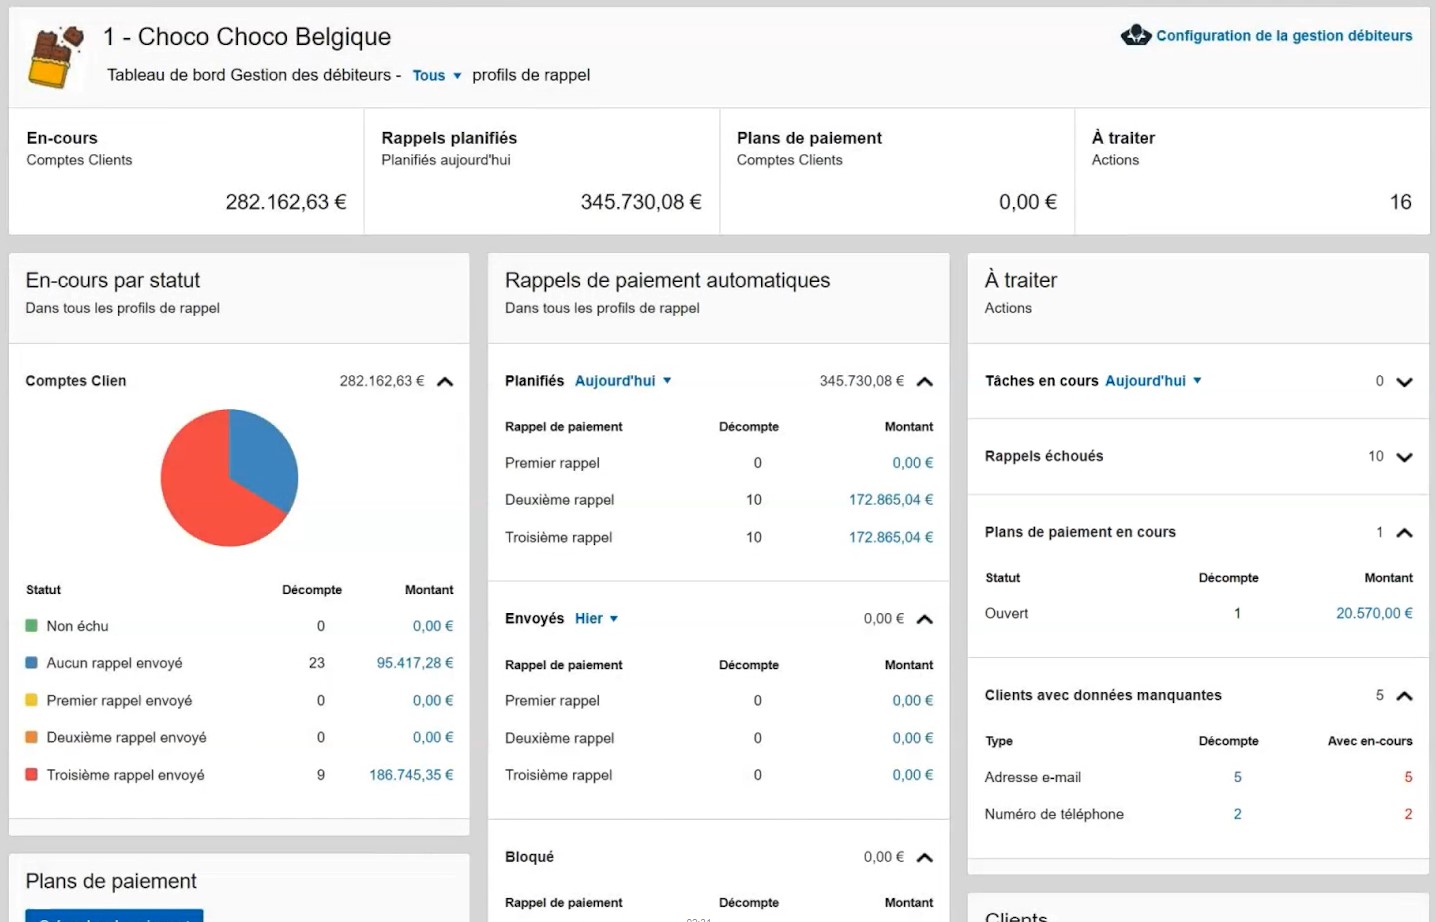
Task: Collapse the Planifiés reminders section
Action: coord(925,382)
